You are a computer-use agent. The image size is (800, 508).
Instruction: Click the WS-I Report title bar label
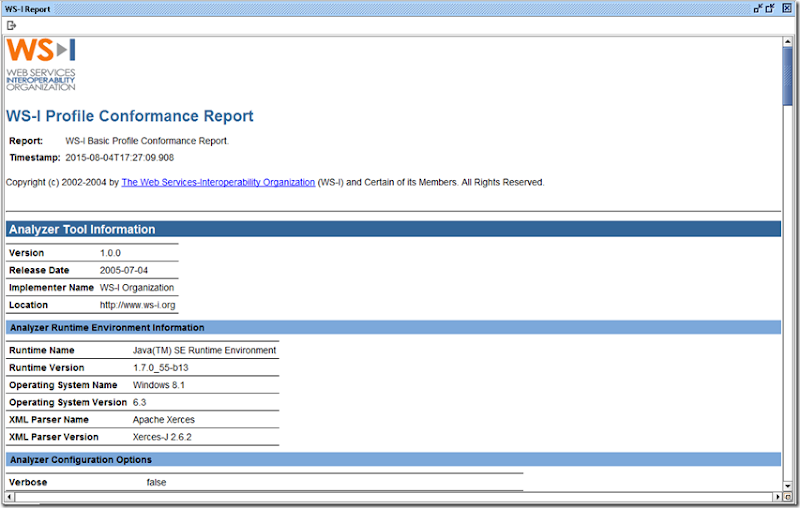point(28,9)
